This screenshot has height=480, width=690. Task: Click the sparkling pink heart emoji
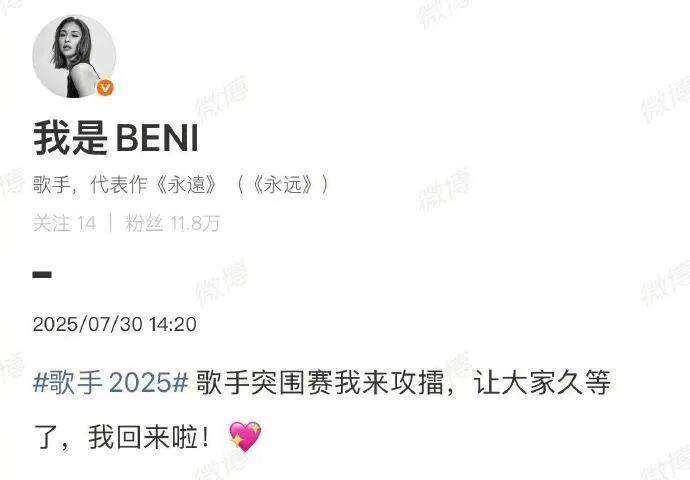click(245, 436)
